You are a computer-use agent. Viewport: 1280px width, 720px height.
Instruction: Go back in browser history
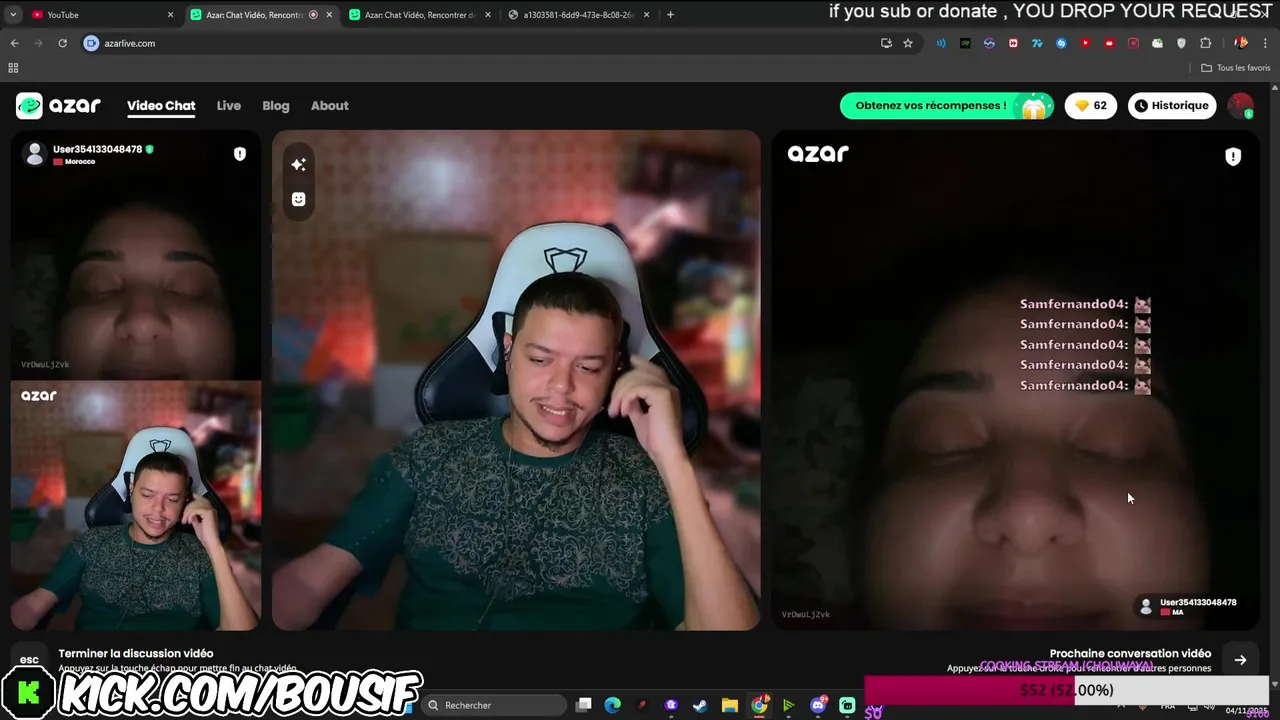[14, 43]
